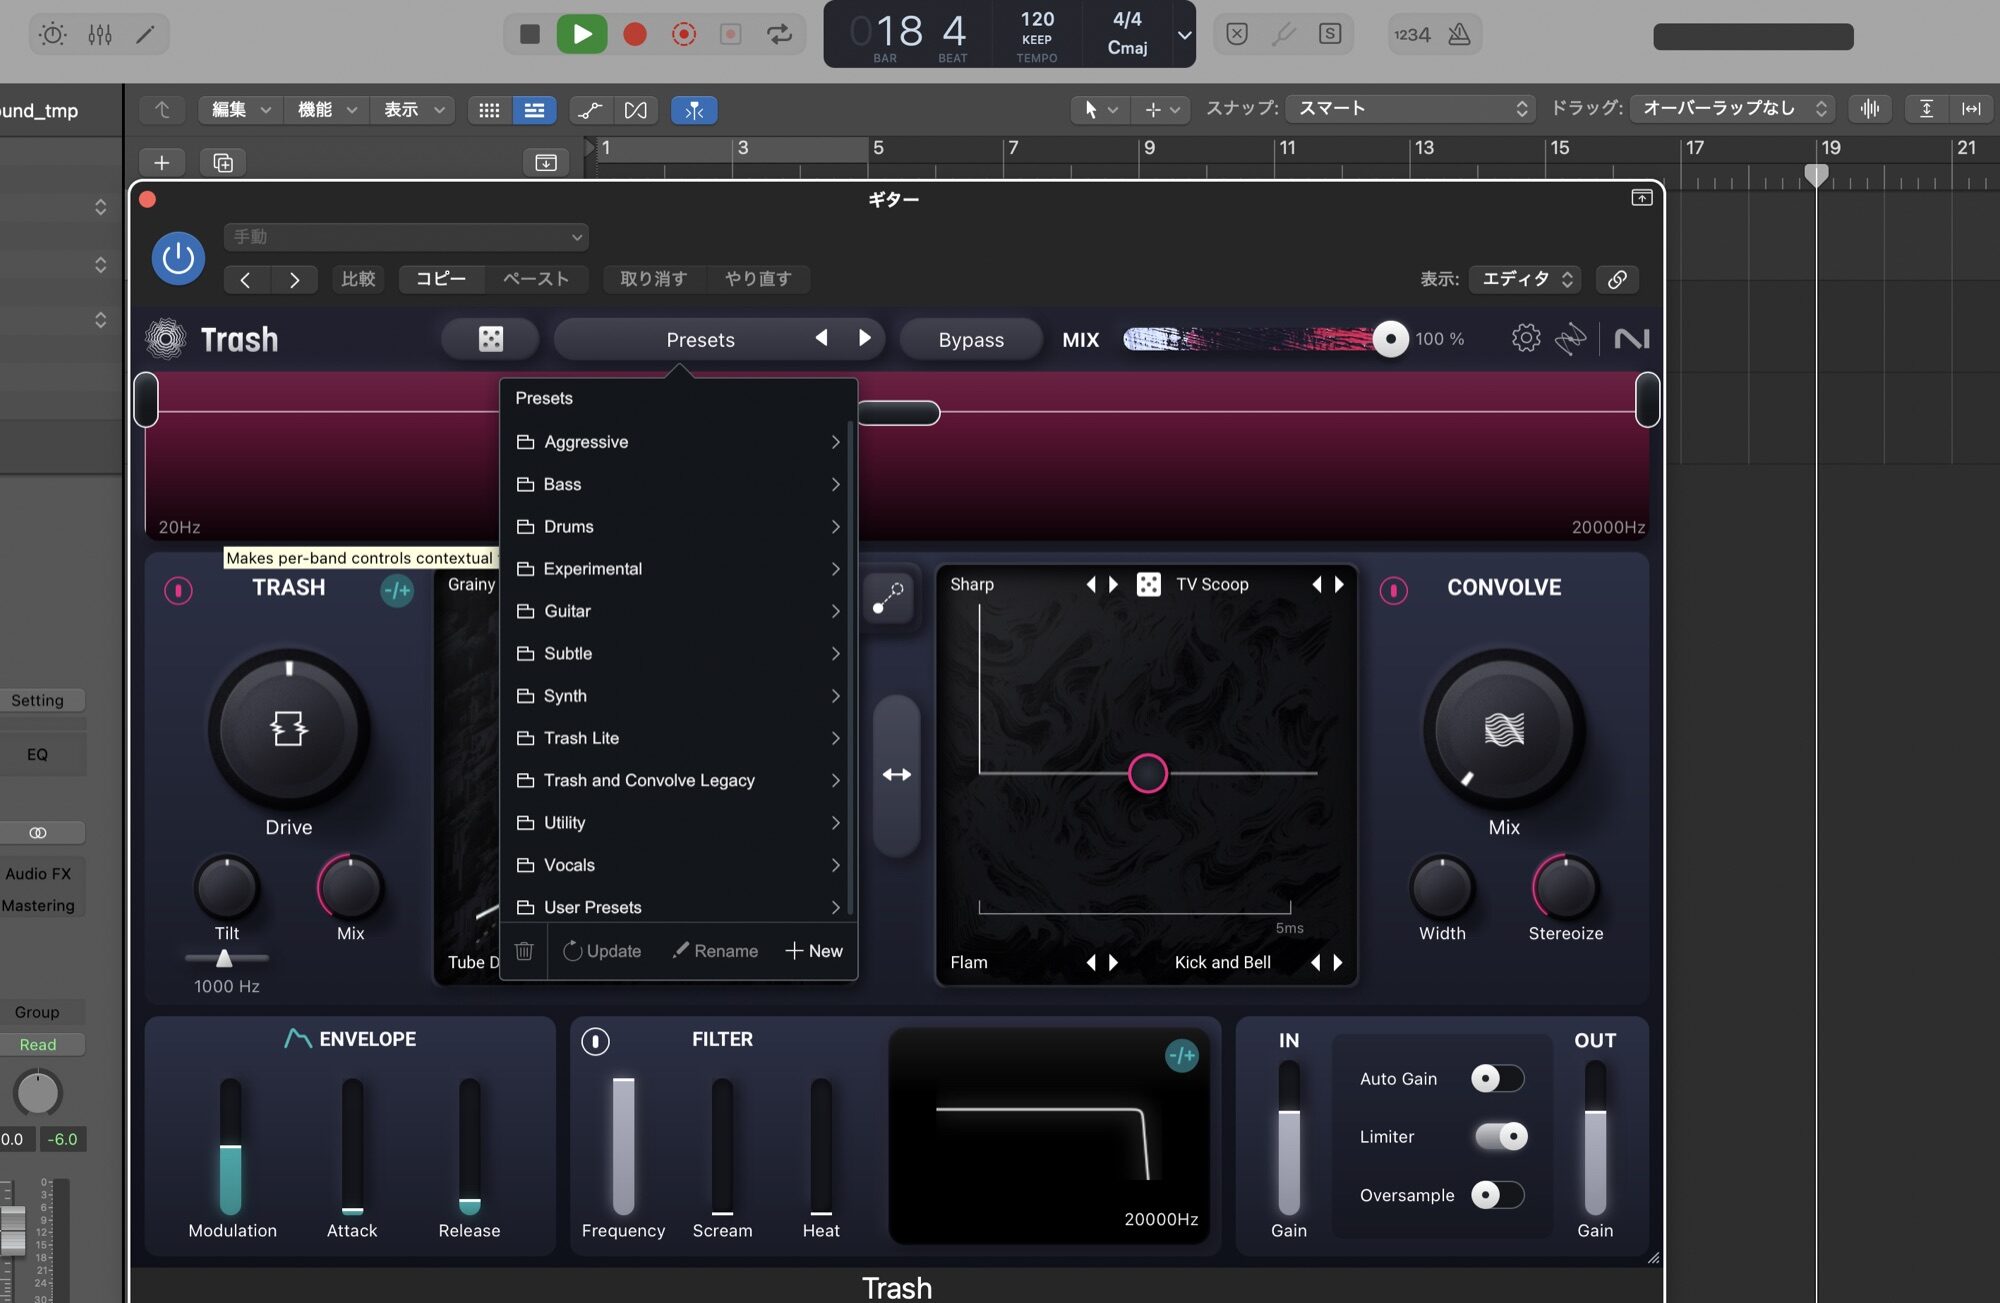Toggle the TRASH module power button

tap(178, 590)
